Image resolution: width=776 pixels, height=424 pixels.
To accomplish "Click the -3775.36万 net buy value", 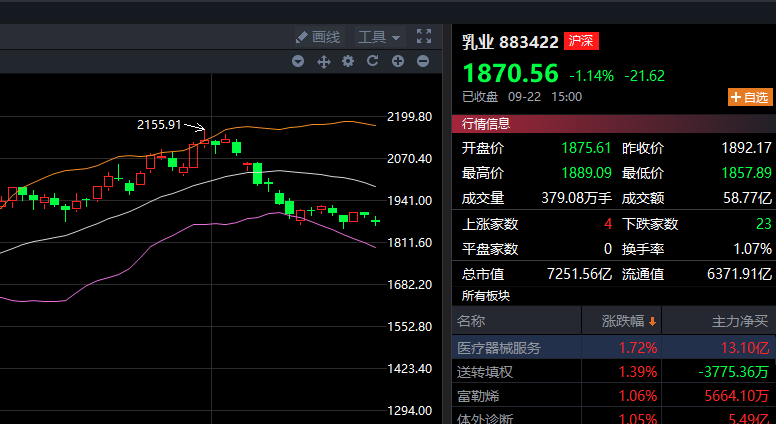I will coord(733,372).
